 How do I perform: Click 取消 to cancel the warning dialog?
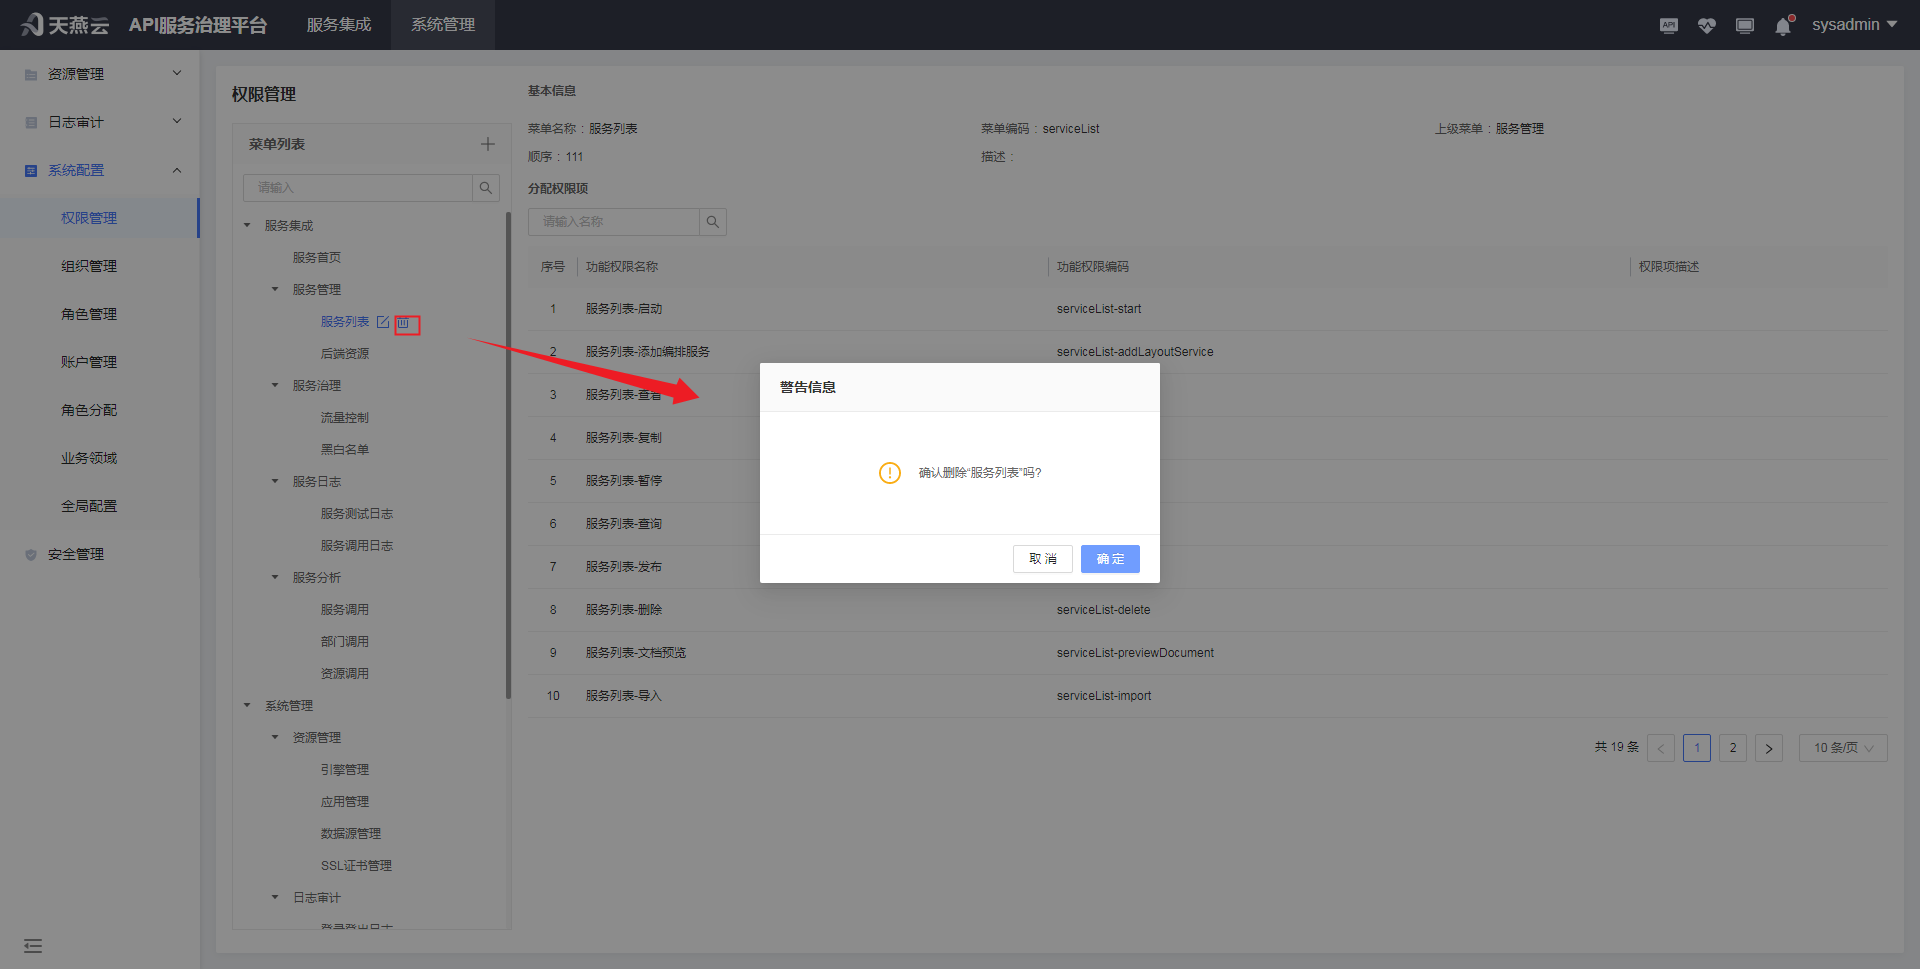pyautogui.click(x=1042, y=559)
